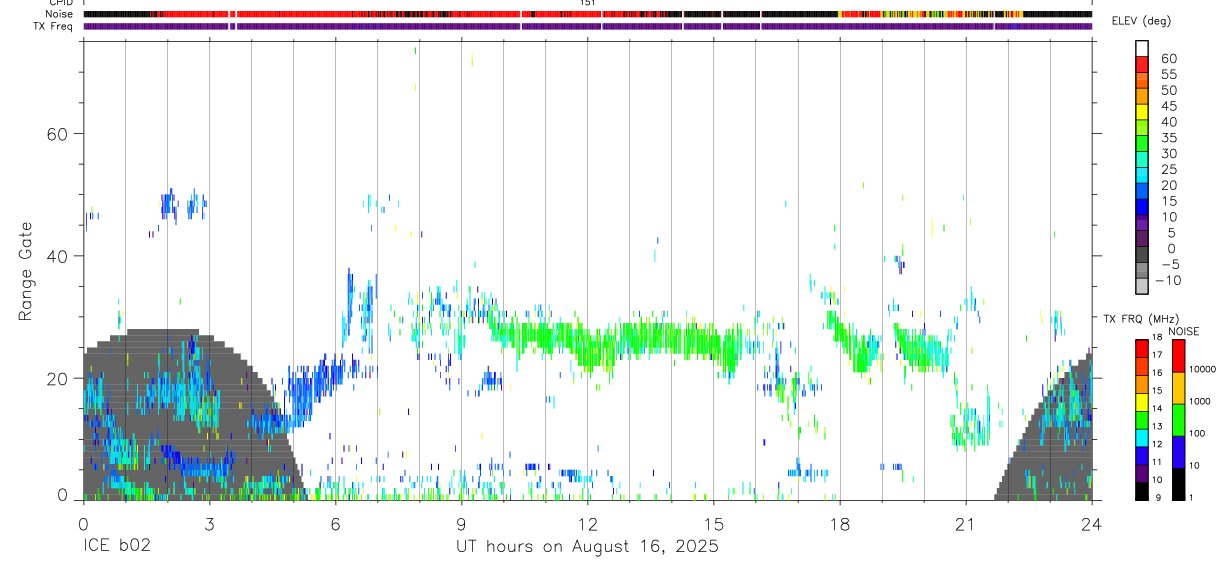Screen dimensions: 1228x567
Task: Click the 'Noise' row label at top left
Action: (x=59, y=14)
